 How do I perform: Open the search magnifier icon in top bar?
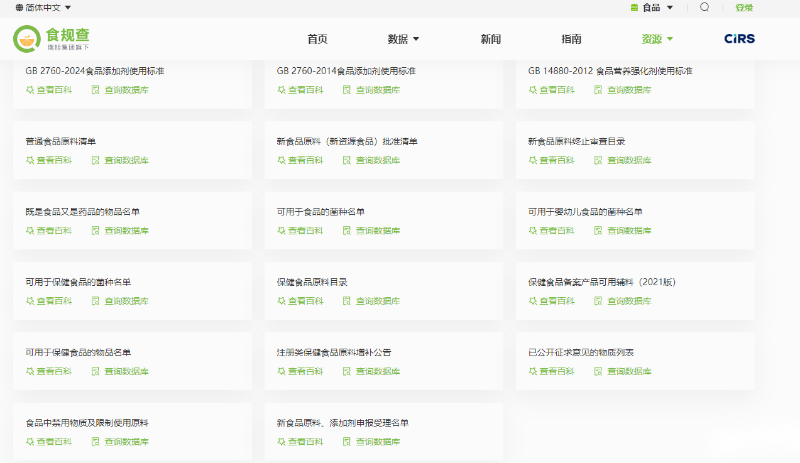[x=704, y=7]
